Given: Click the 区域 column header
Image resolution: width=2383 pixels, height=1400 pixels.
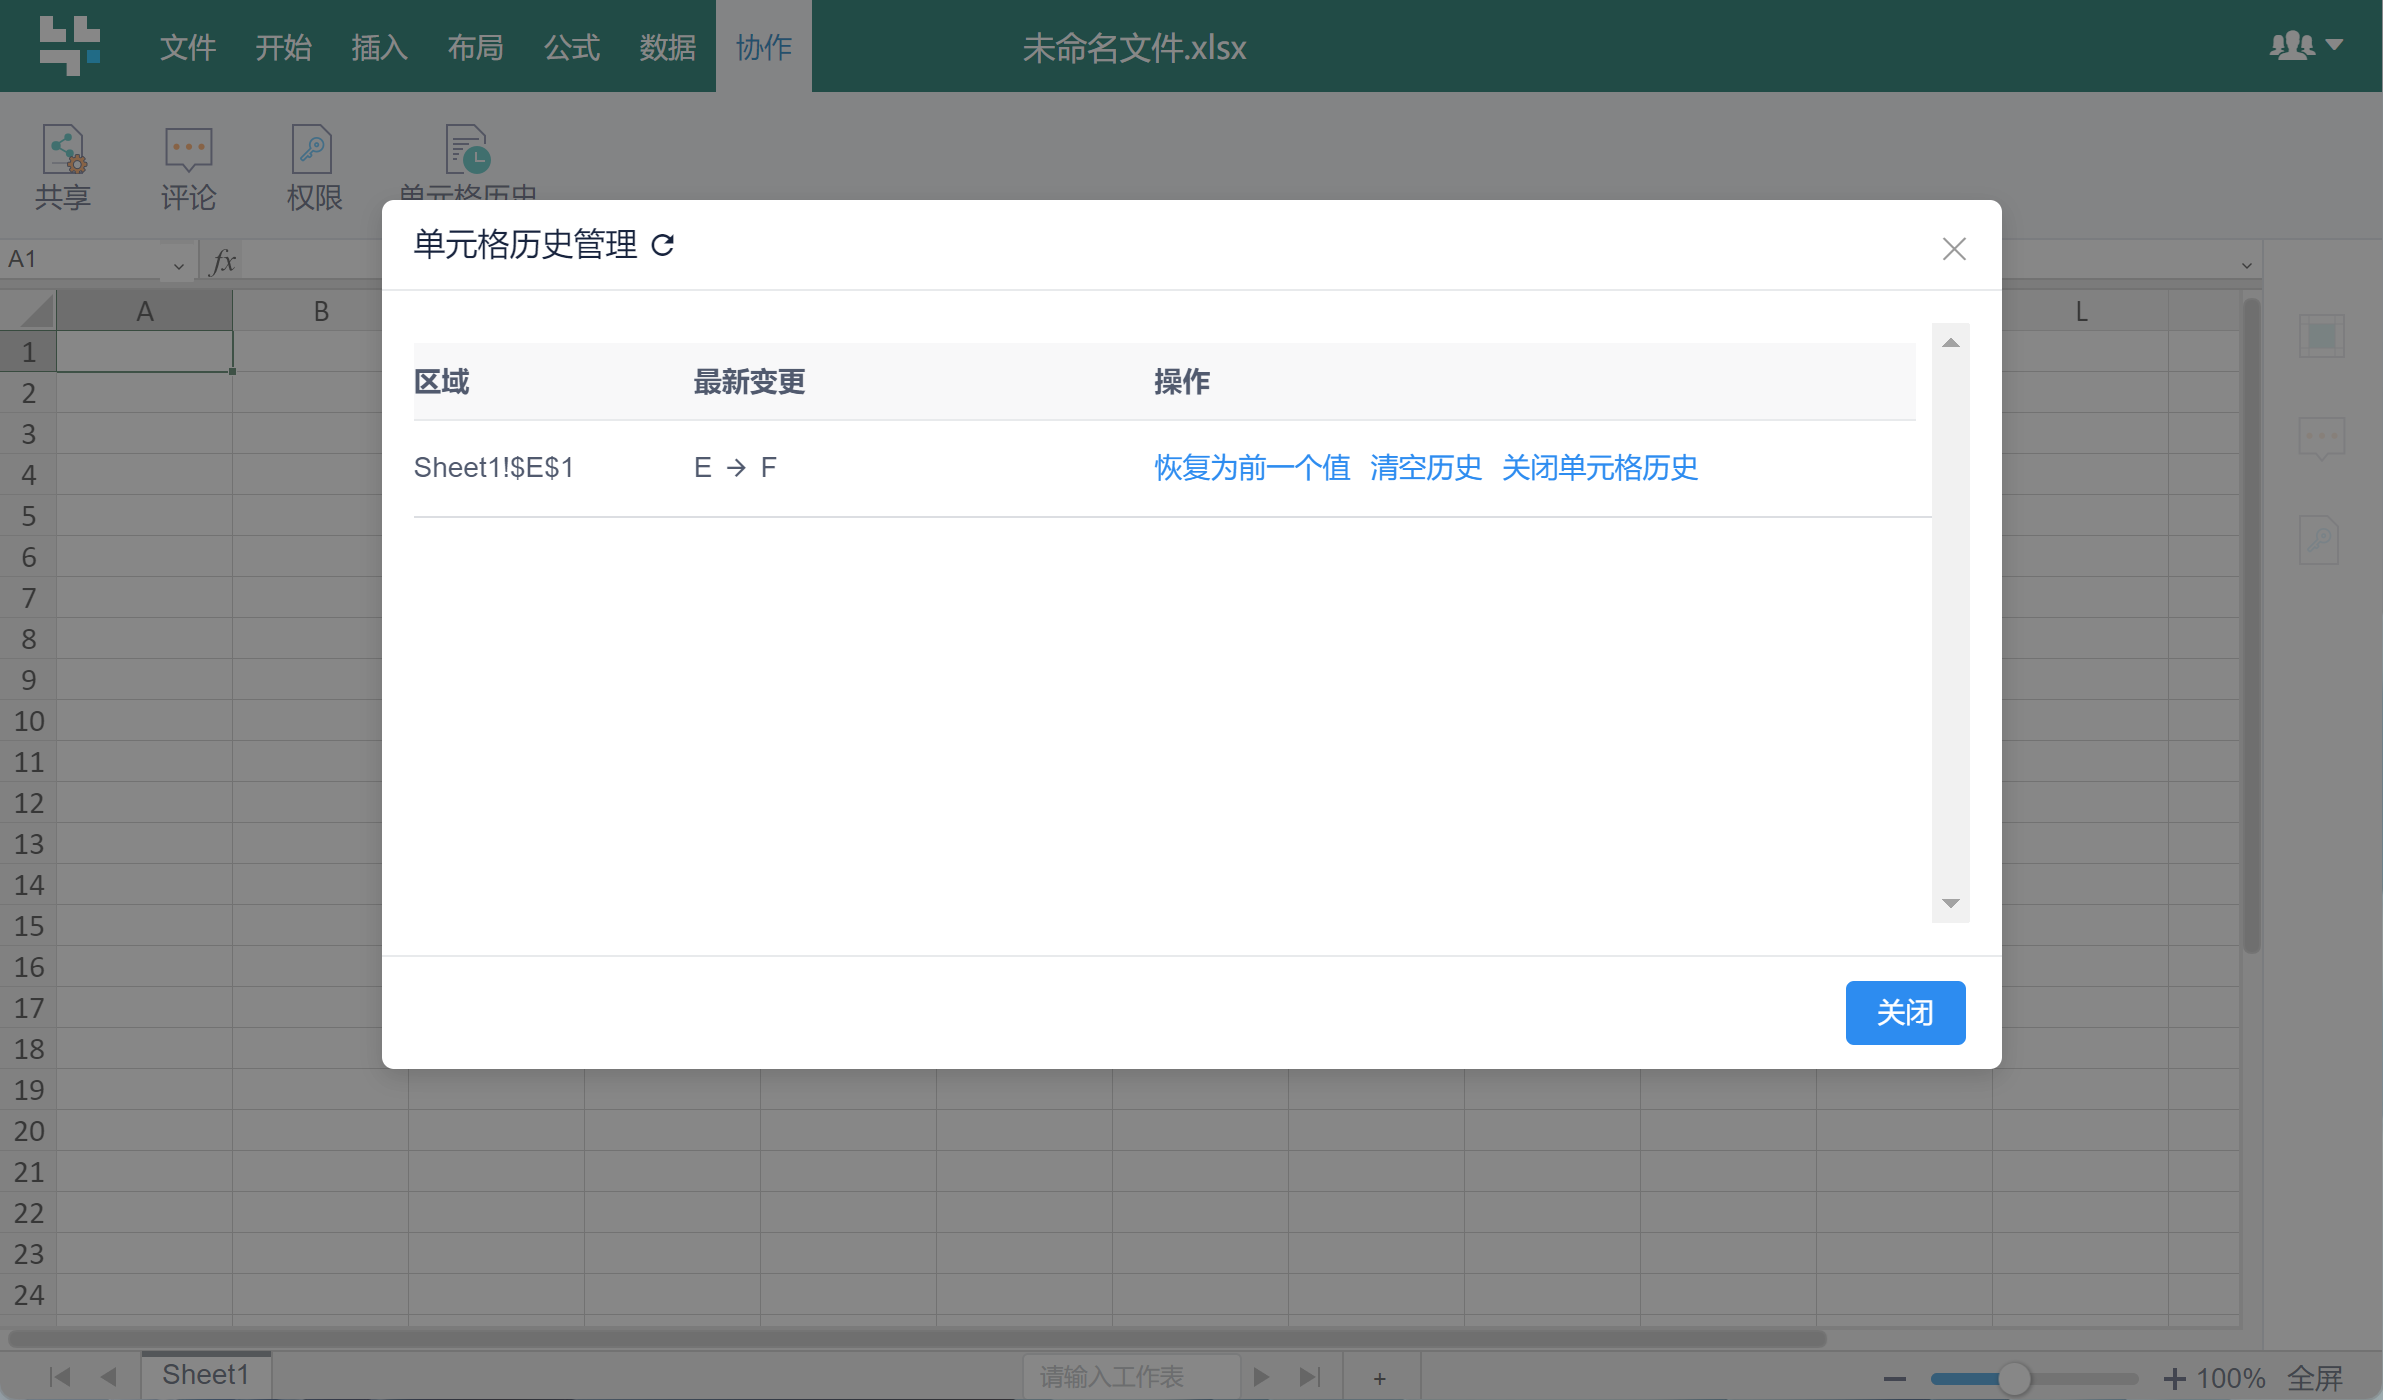Looking at the screenshot, I should point(441,381).
